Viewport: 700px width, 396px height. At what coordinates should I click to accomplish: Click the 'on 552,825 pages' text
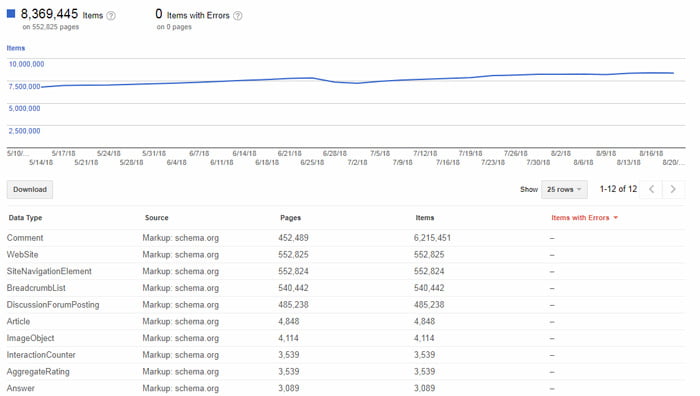50,27
